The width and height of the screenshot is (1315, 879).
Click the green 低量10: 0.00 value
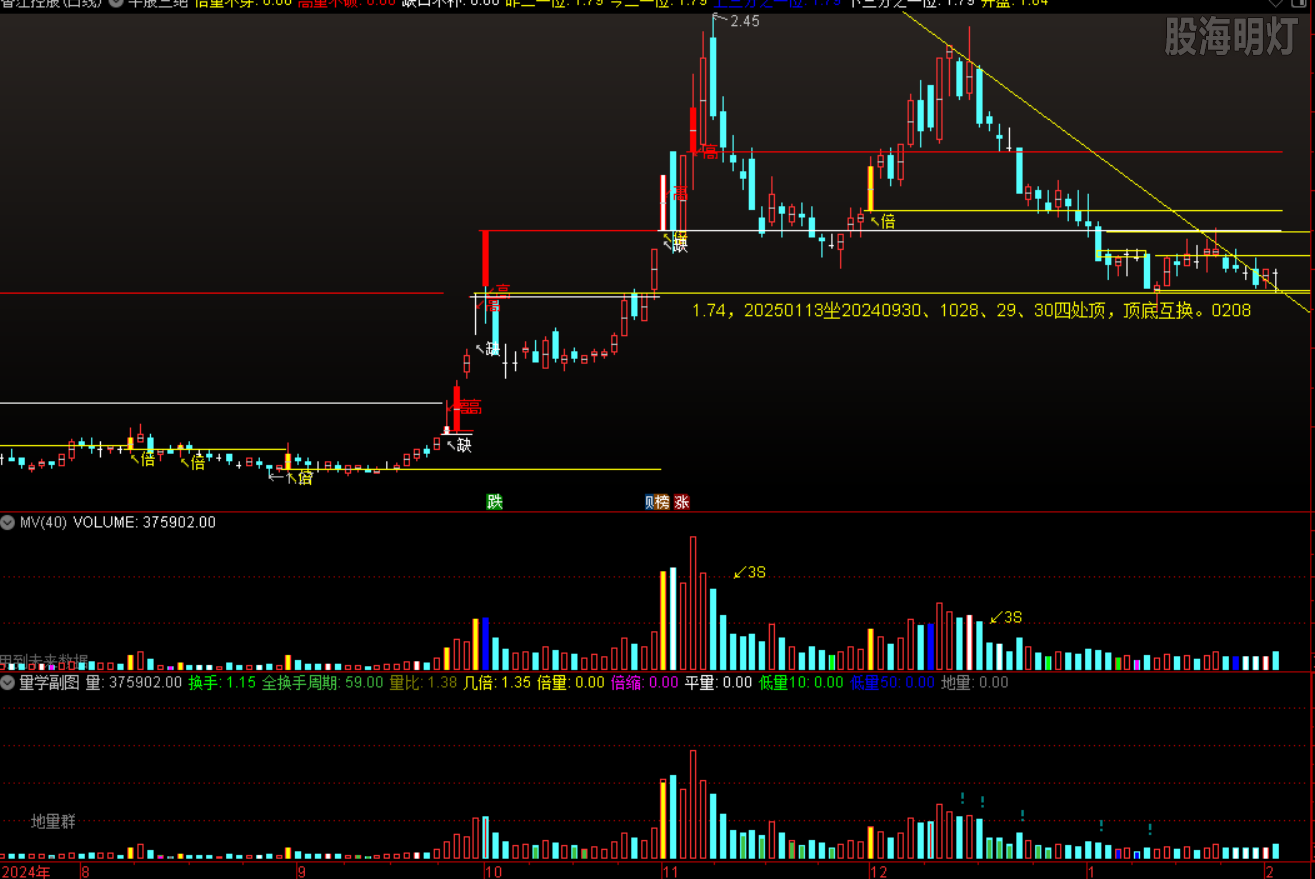pos(801,682)
